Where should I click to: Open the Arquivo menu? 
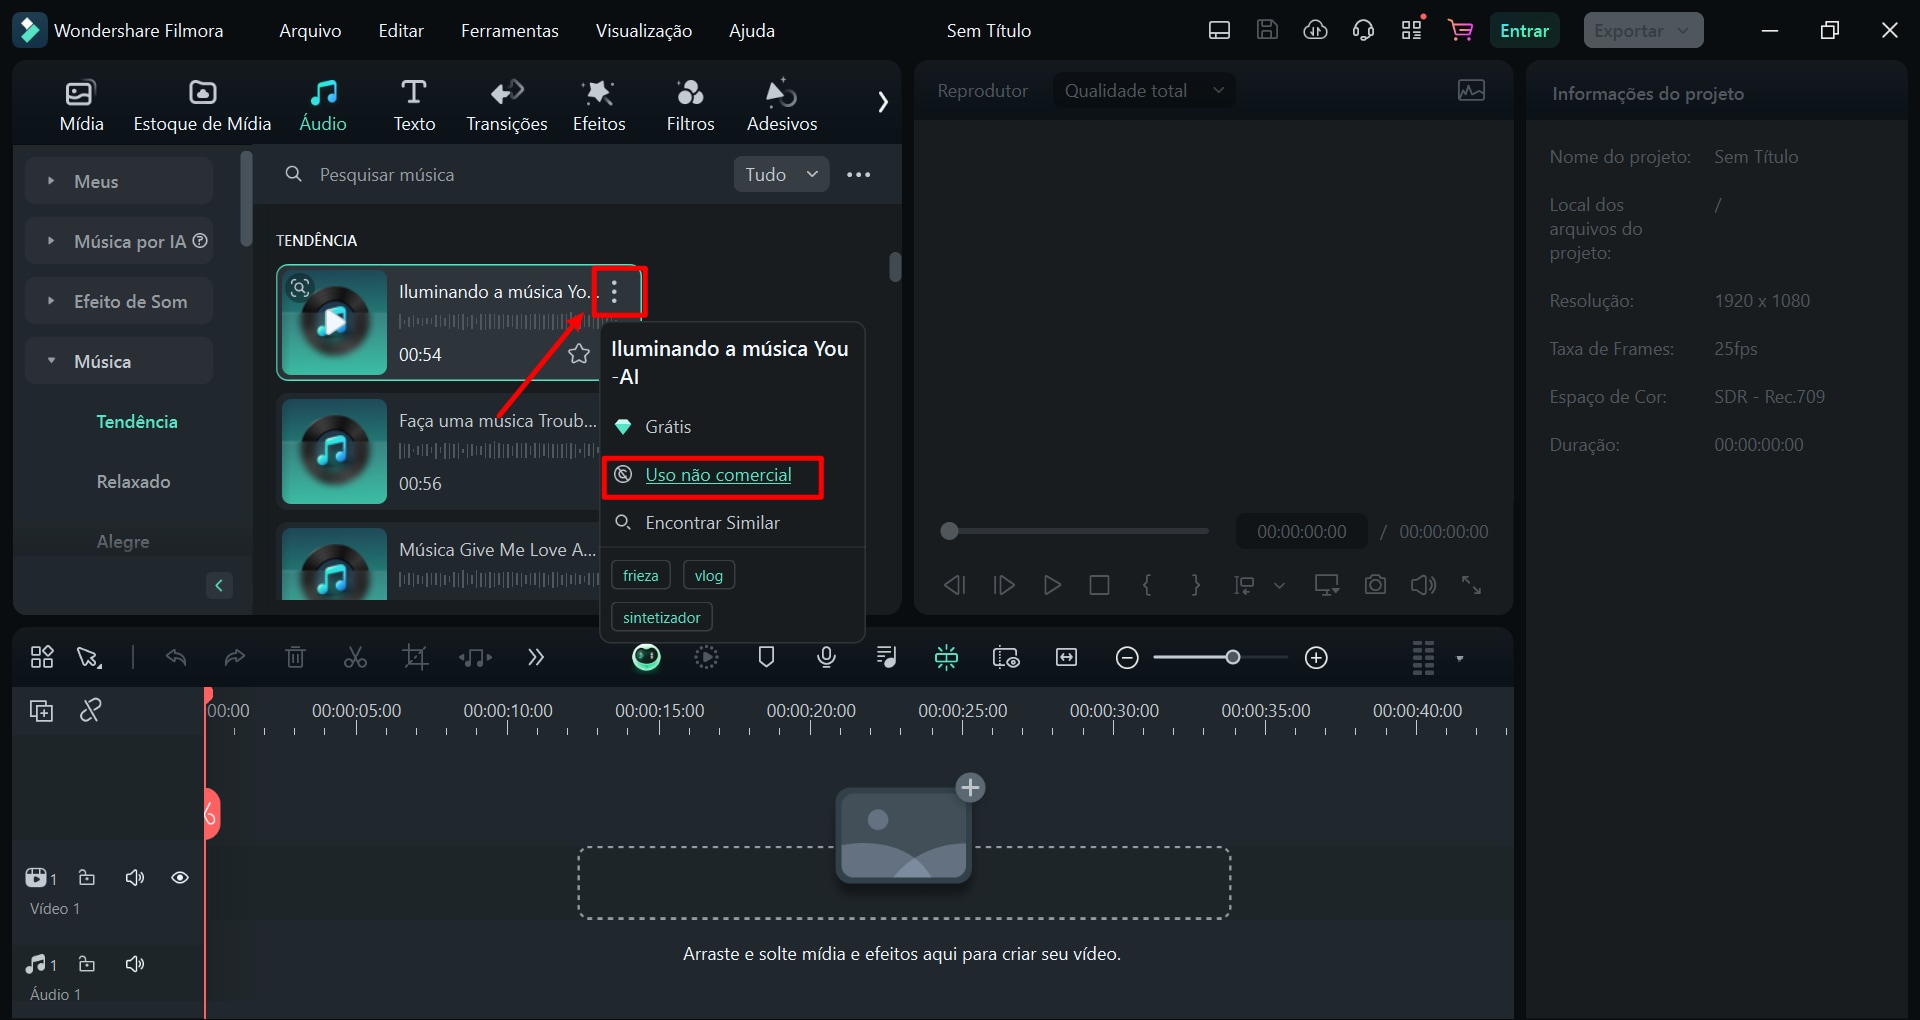tap(310, 31)
